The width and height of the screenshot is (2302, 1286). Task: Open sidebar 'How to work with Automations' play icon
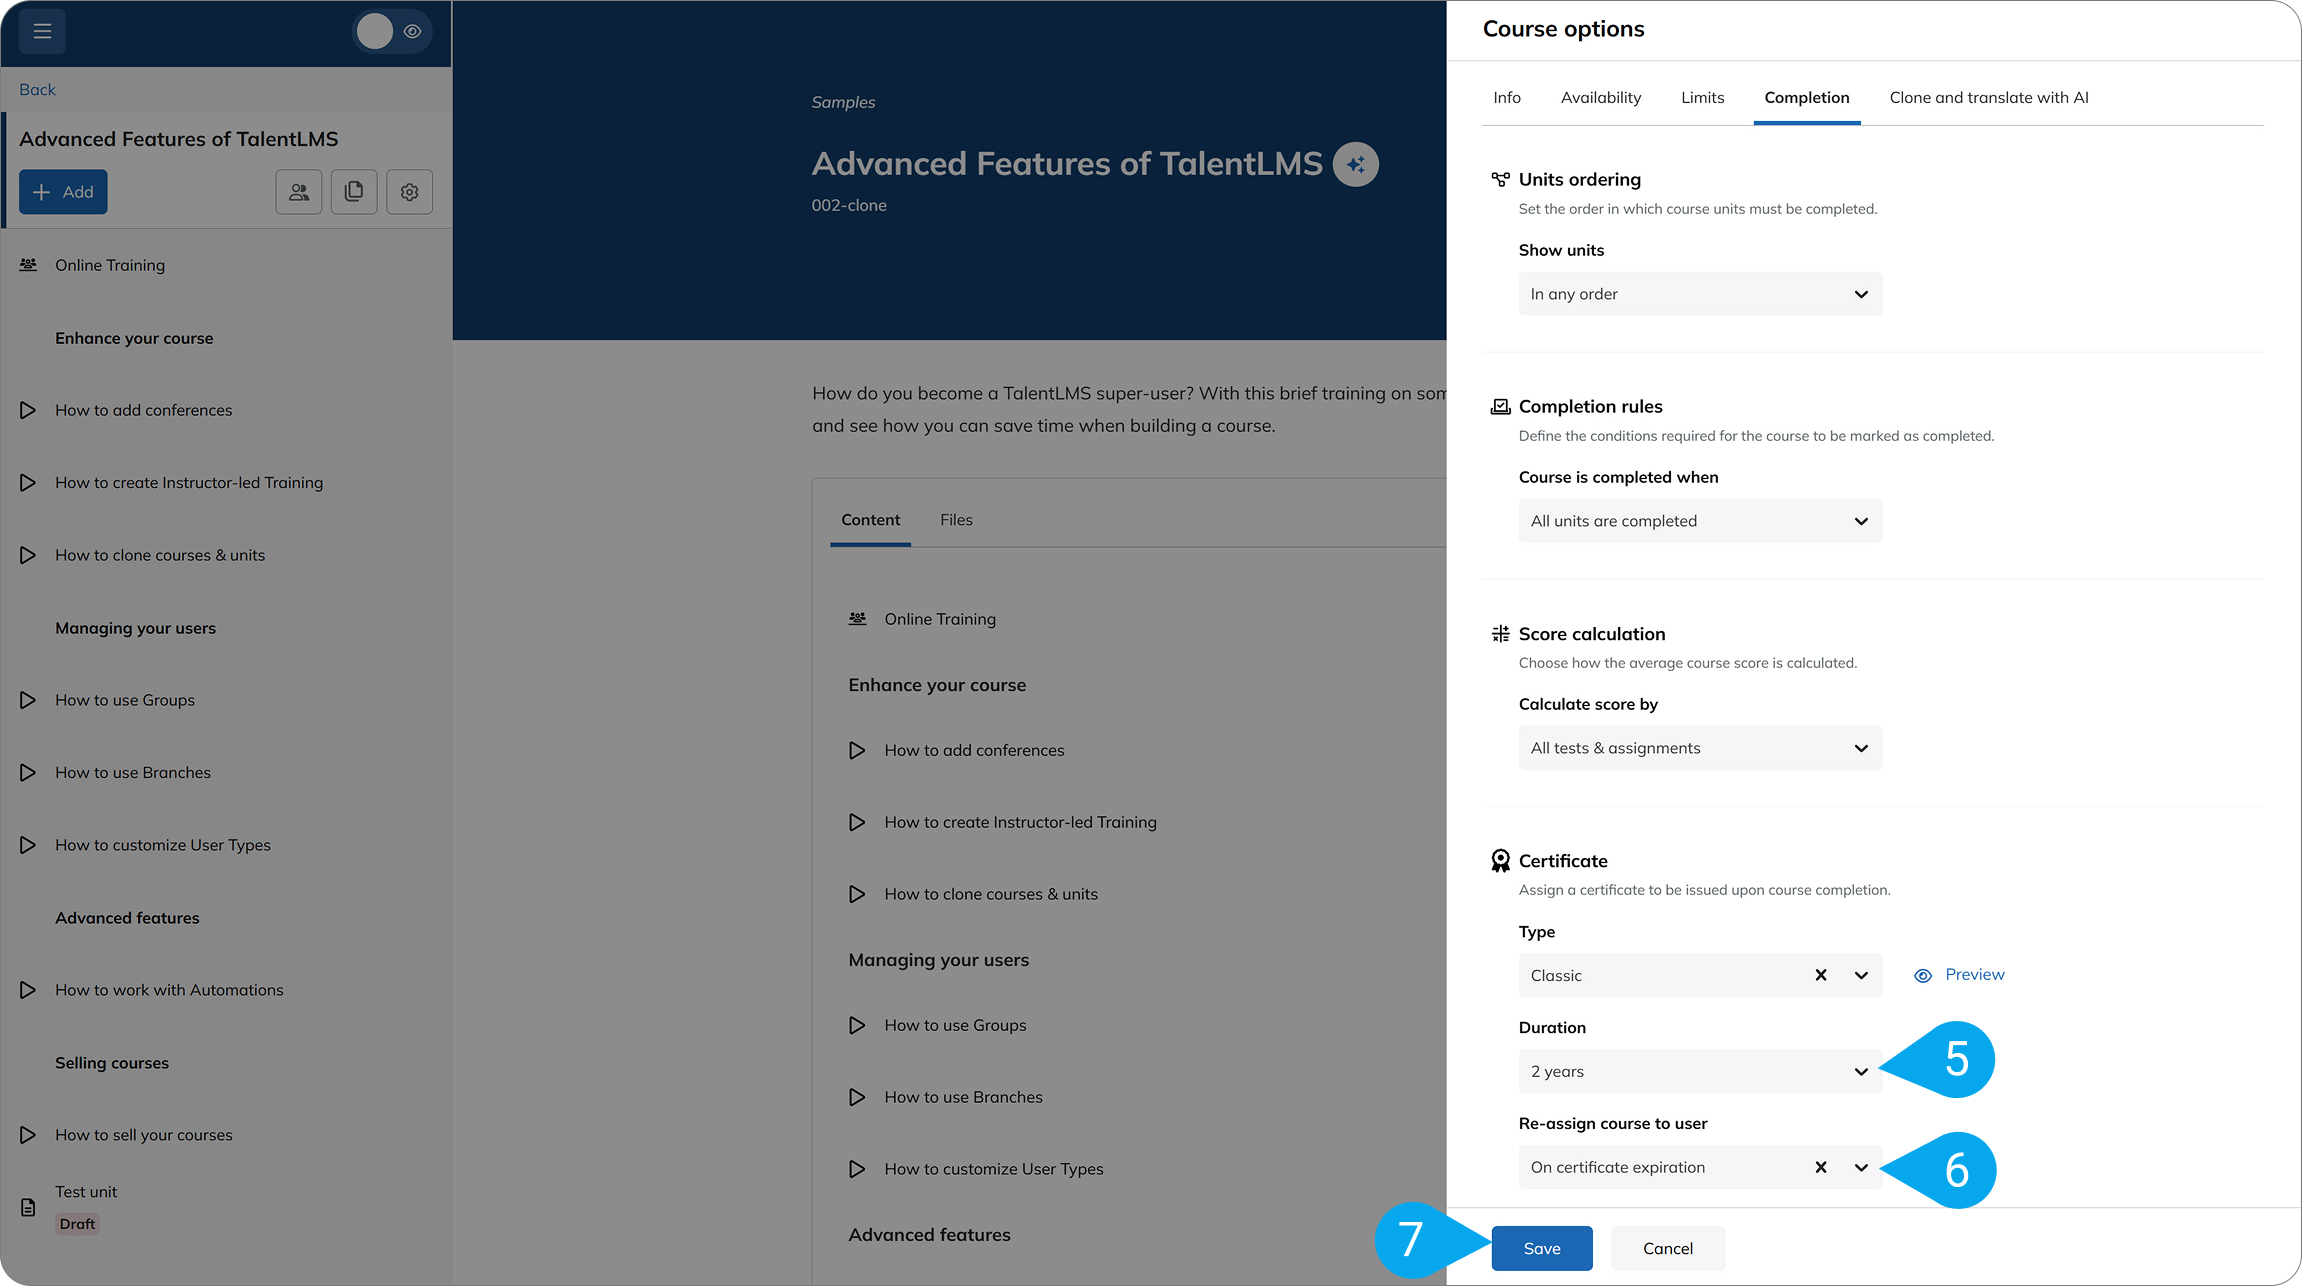pos(28,990)
